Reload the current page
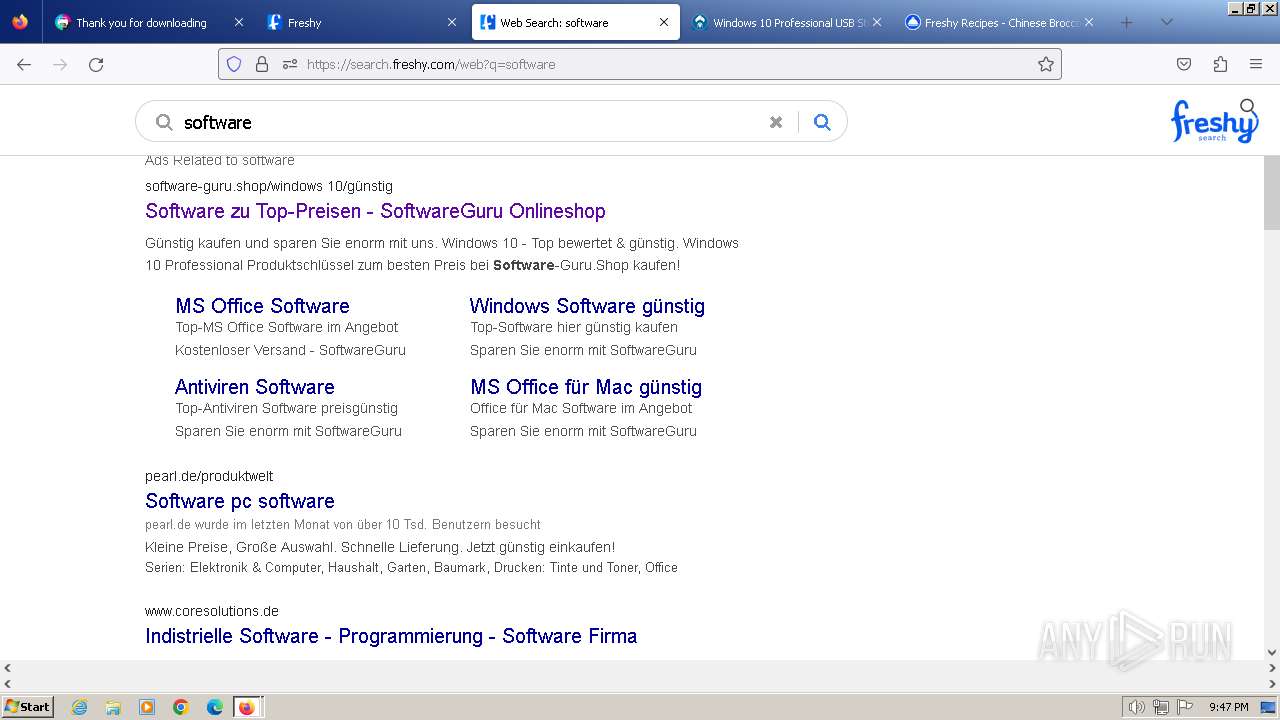This screenshot has width=1280, height=720. tap(96, 64)
